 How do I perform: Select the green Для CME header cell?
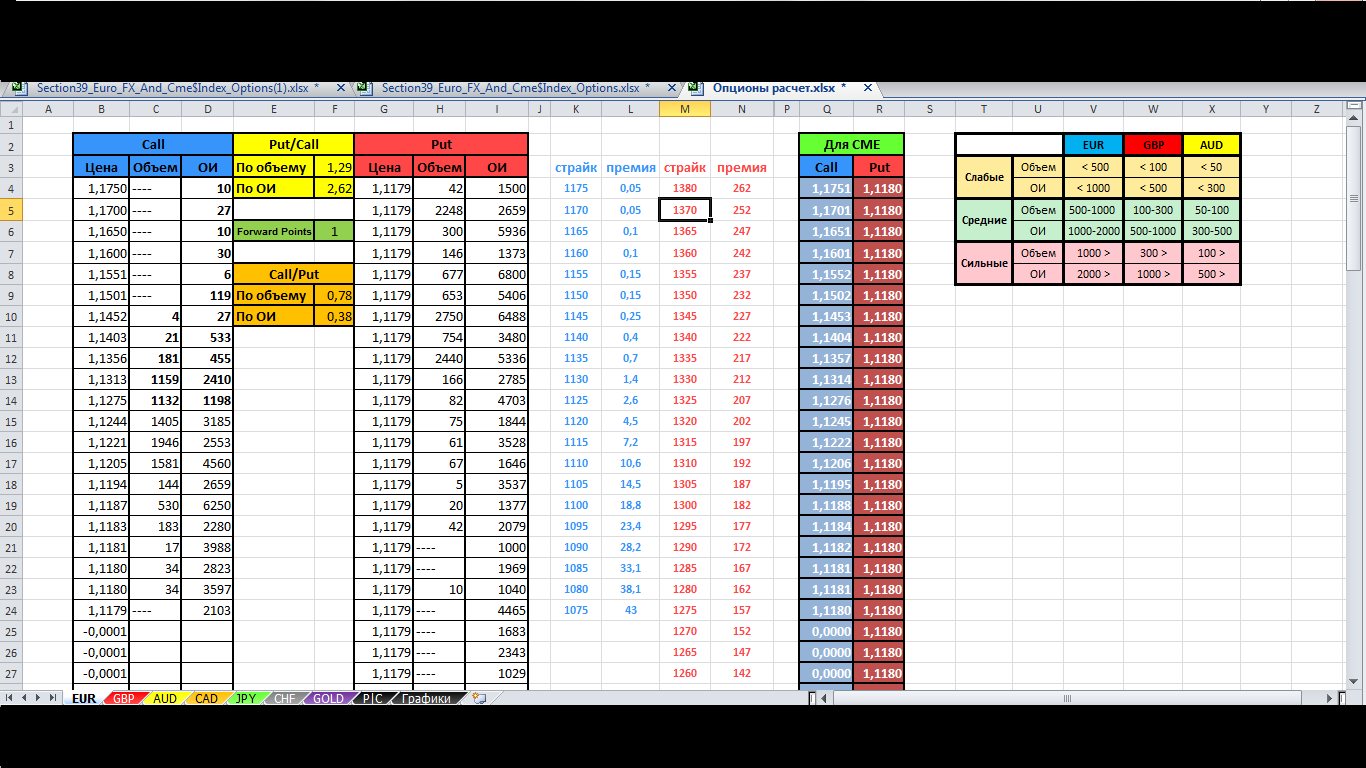point(852,144)
